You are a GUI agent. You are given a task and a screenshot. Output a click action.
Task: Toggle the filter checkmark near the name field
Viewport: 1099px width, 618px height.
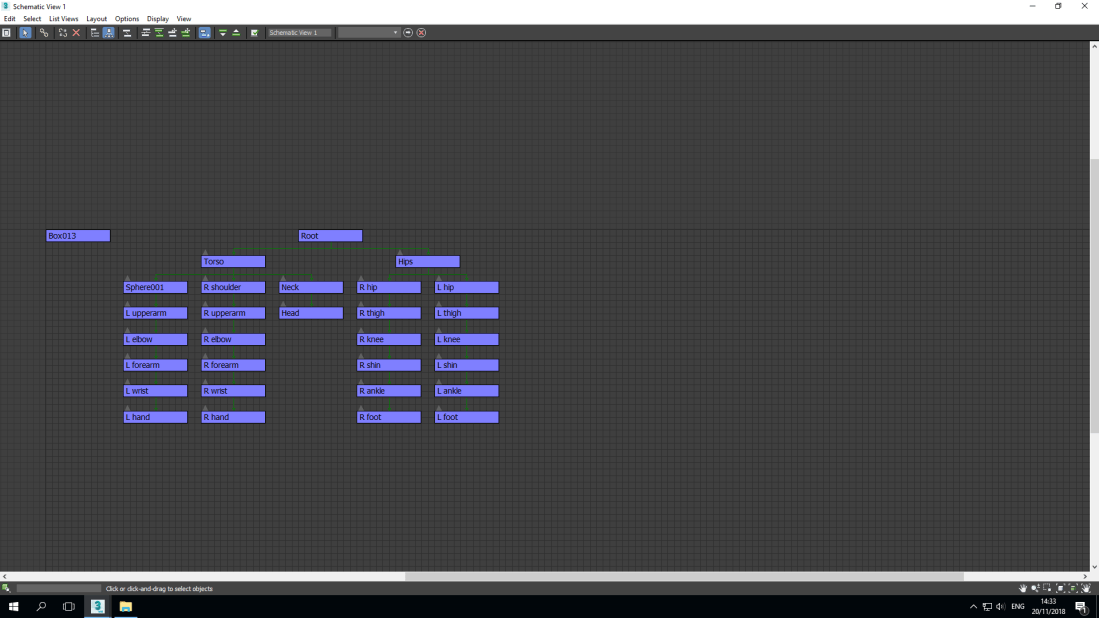click(x=253, y=32)
